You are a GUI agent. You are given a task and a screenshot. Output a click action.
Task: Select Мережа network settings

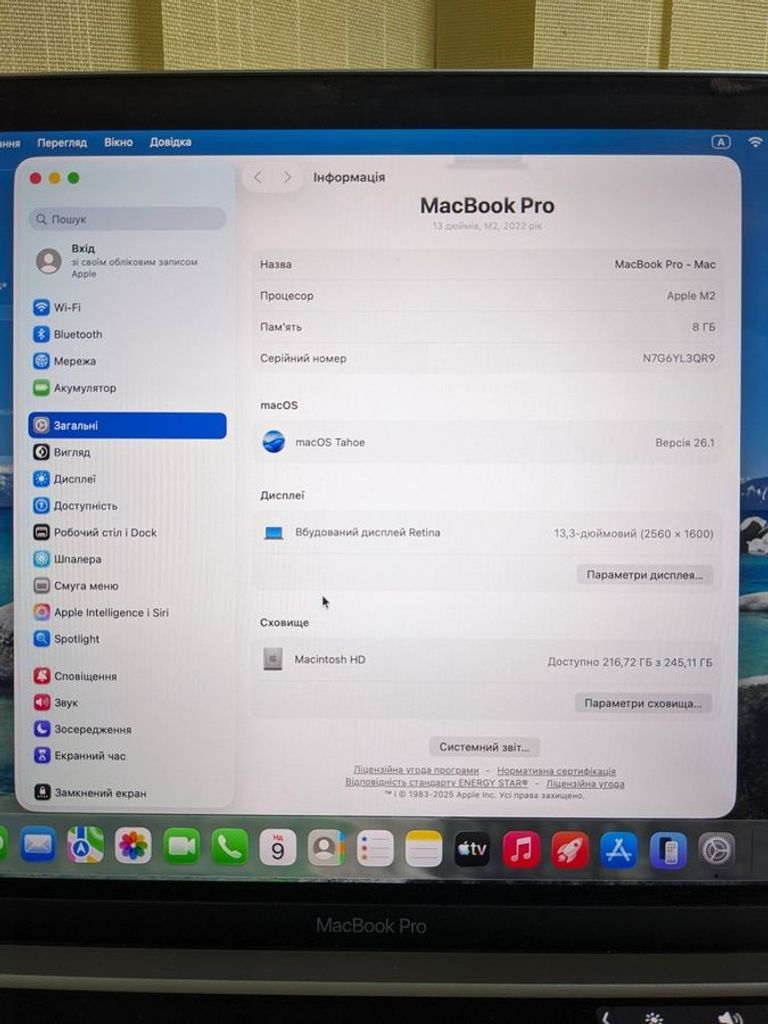click(x=65, y=360)
